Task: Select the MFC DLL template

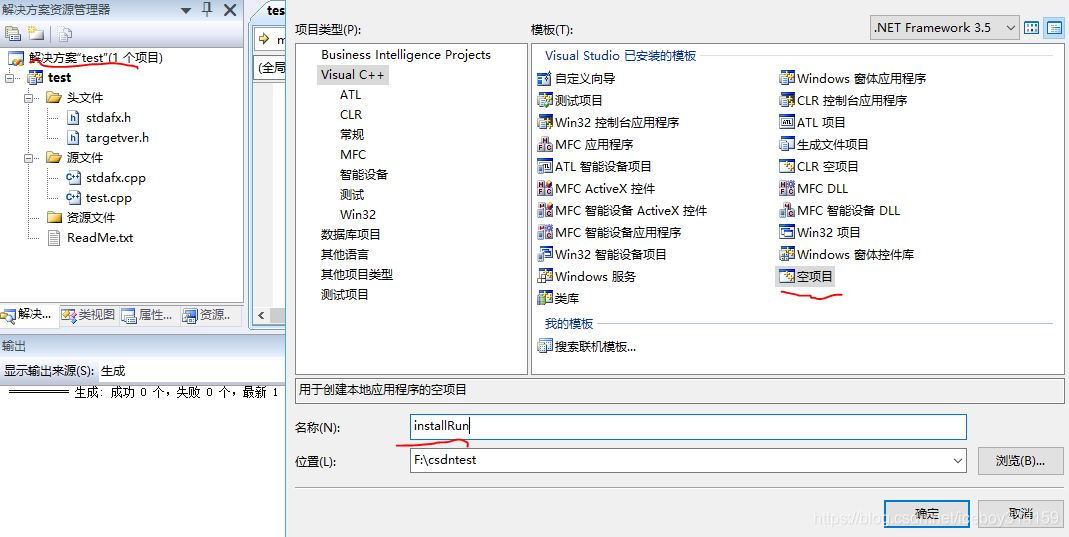Action: pyautogui.click(x=813, y=188)
